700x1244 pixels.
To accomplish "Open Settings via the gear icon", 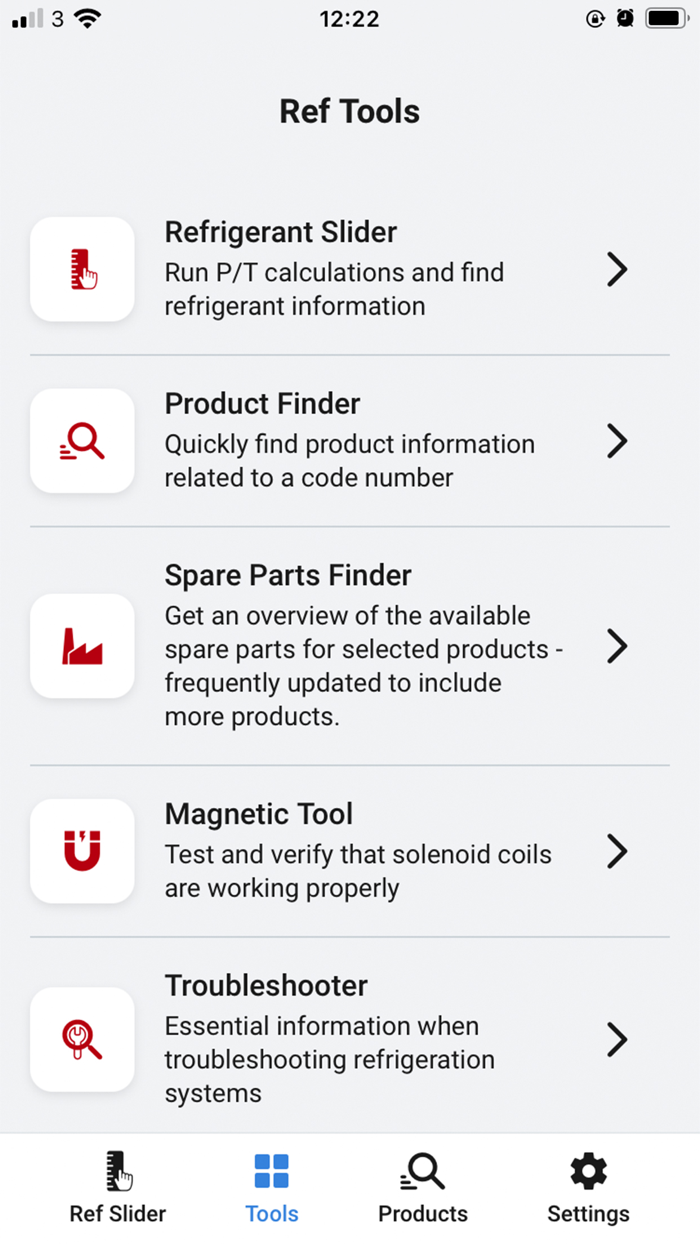I will tap(587, 1172).
